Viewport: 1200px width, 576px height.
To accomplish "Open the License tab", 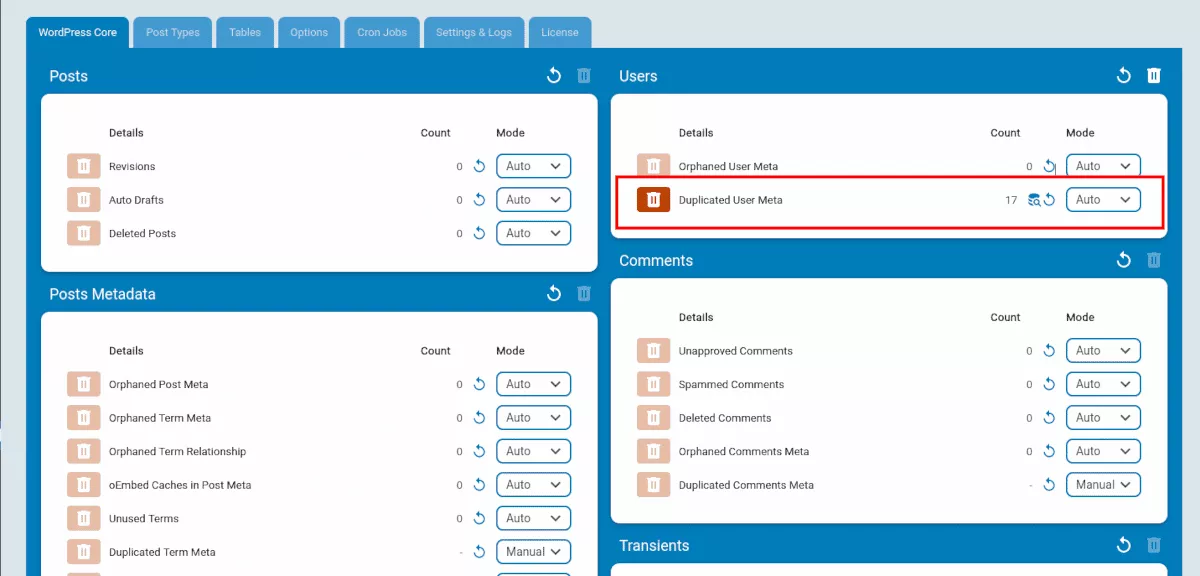I will point(560,32).
